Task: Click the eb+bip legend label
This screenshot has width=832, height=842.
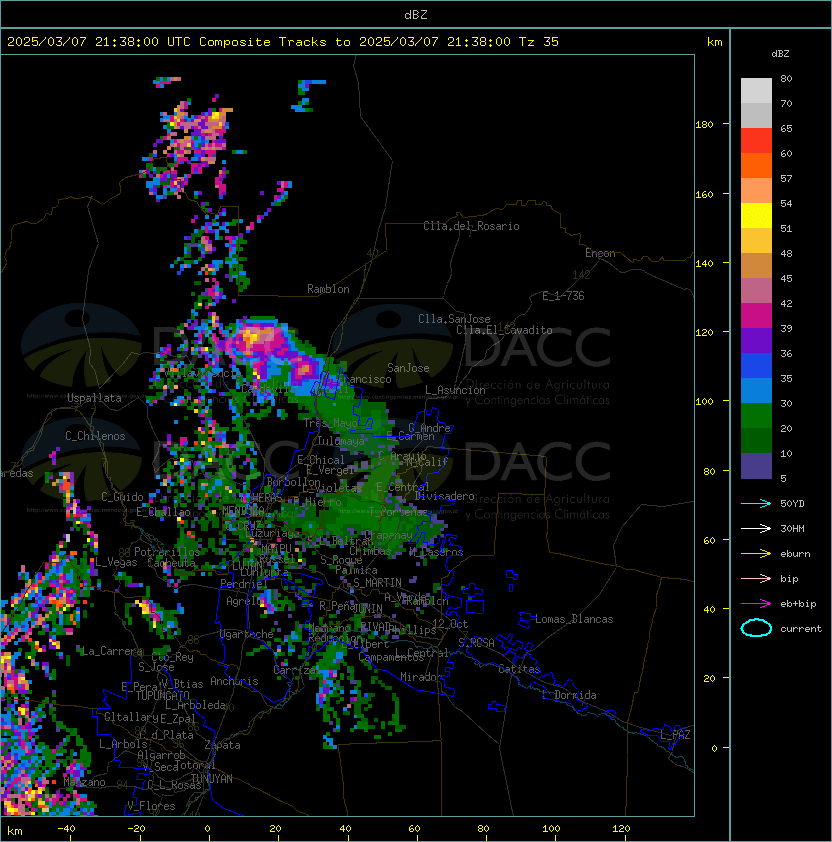Action: pyautogui.click(x=798, y=604)
